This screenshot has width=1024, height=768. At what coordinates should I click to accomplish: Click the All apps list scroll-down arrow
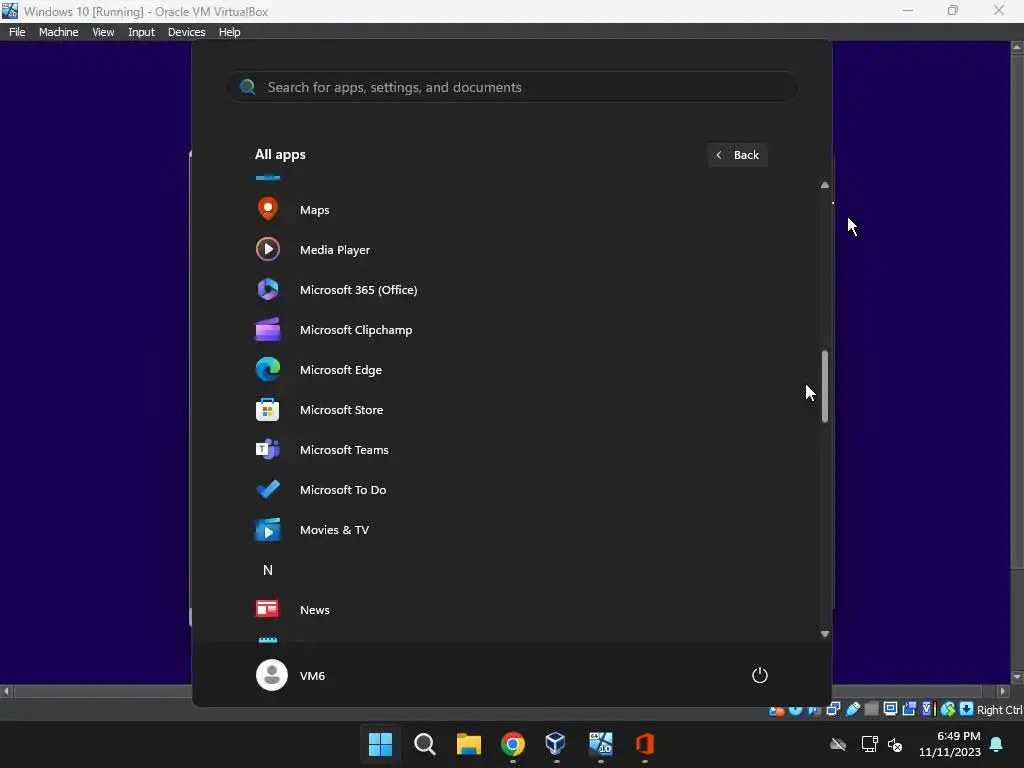825,634
